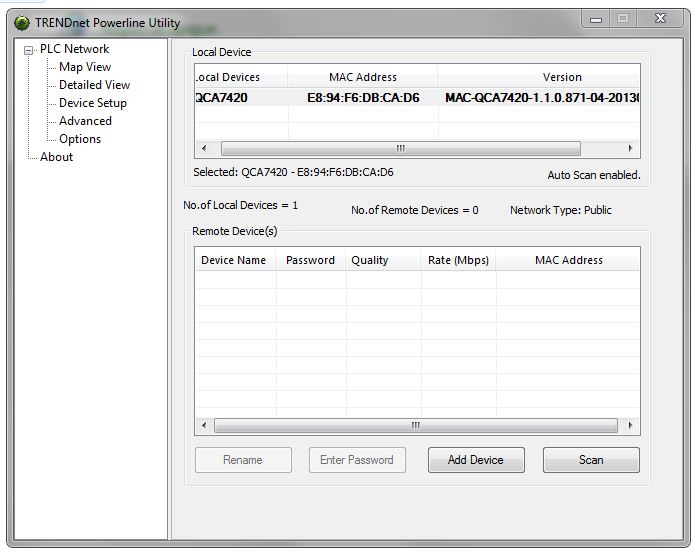Click the Rate (Mbps) column header
This screenshot has width=694, height=554.
(458, 260)
